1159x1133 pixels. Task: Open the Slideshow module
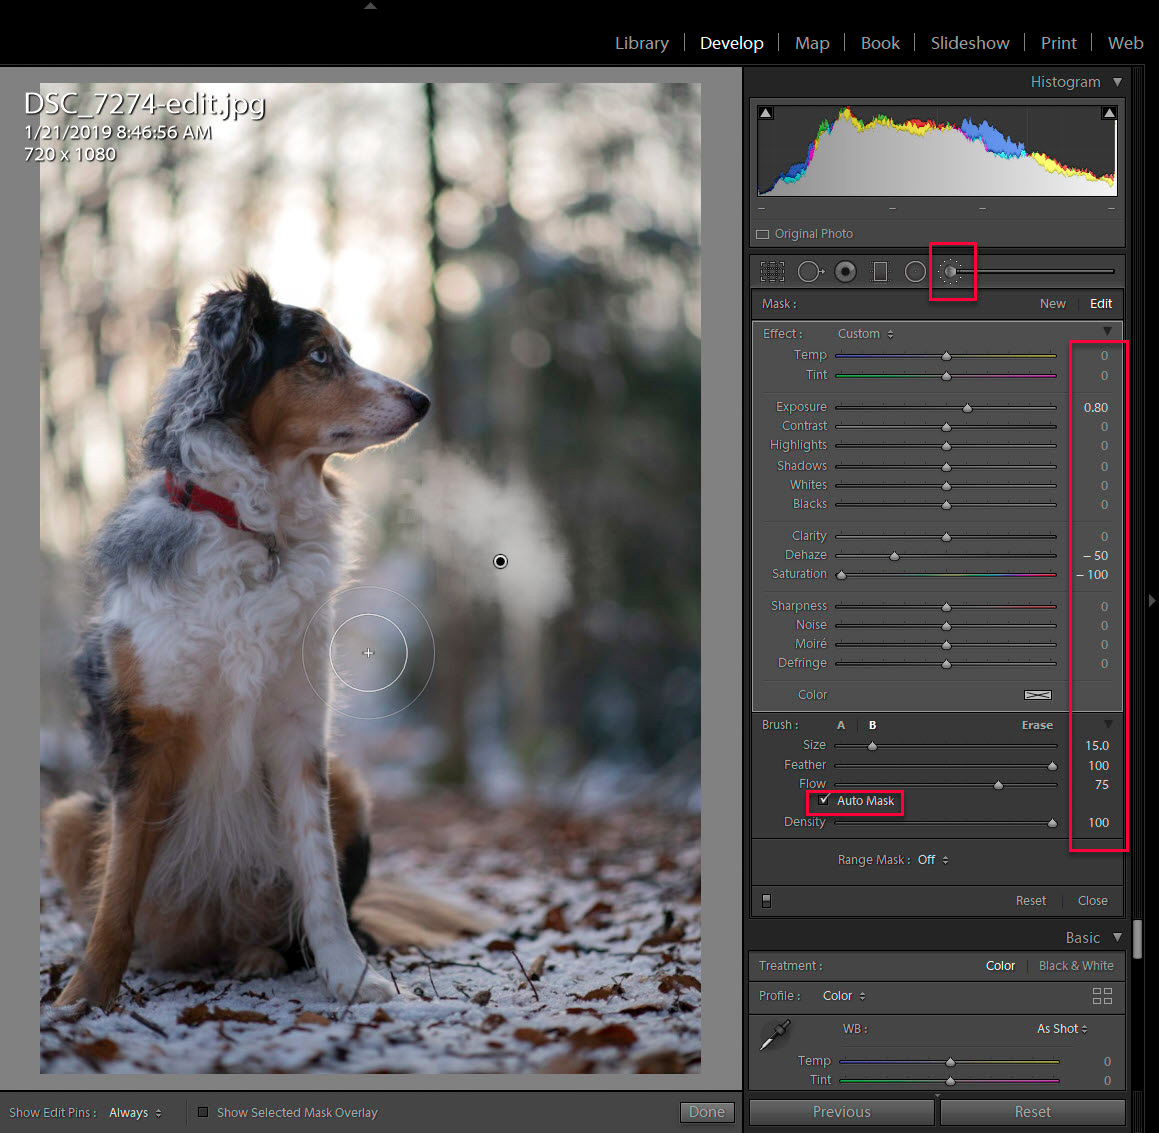969,43
